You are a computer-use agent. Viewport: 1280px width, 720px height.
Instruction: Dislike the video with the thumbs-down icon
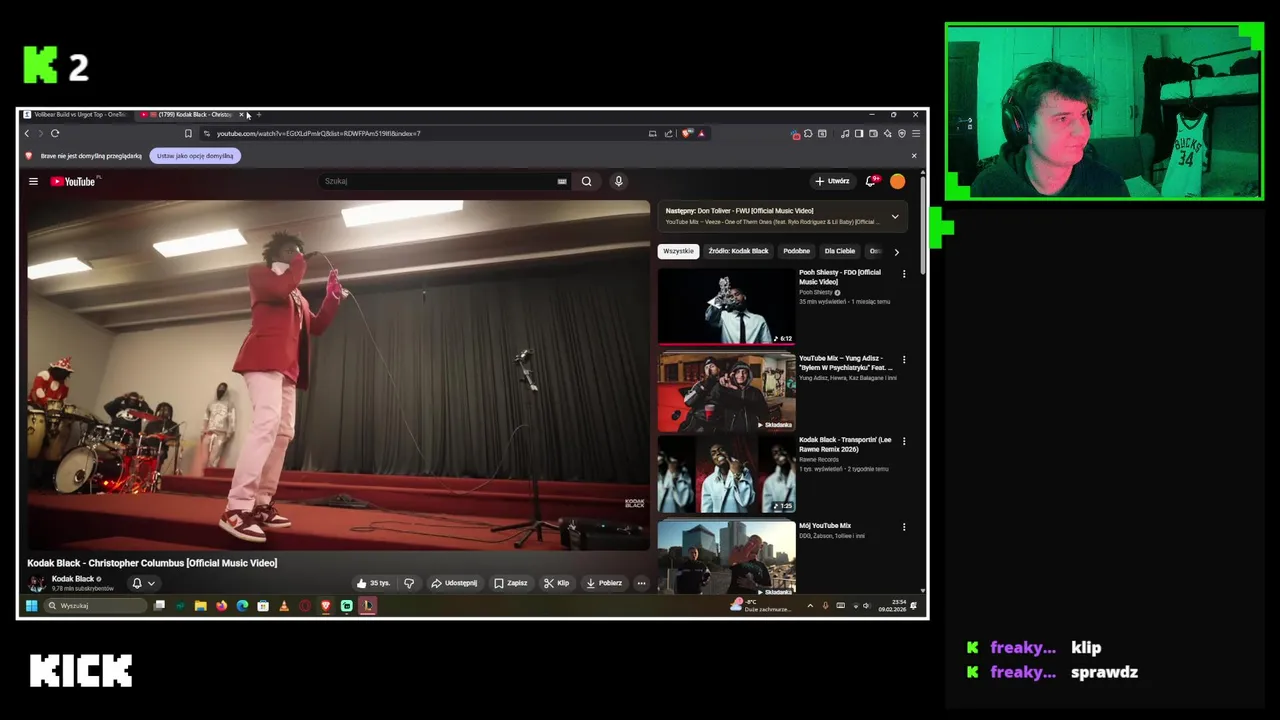tap(408, 583)
